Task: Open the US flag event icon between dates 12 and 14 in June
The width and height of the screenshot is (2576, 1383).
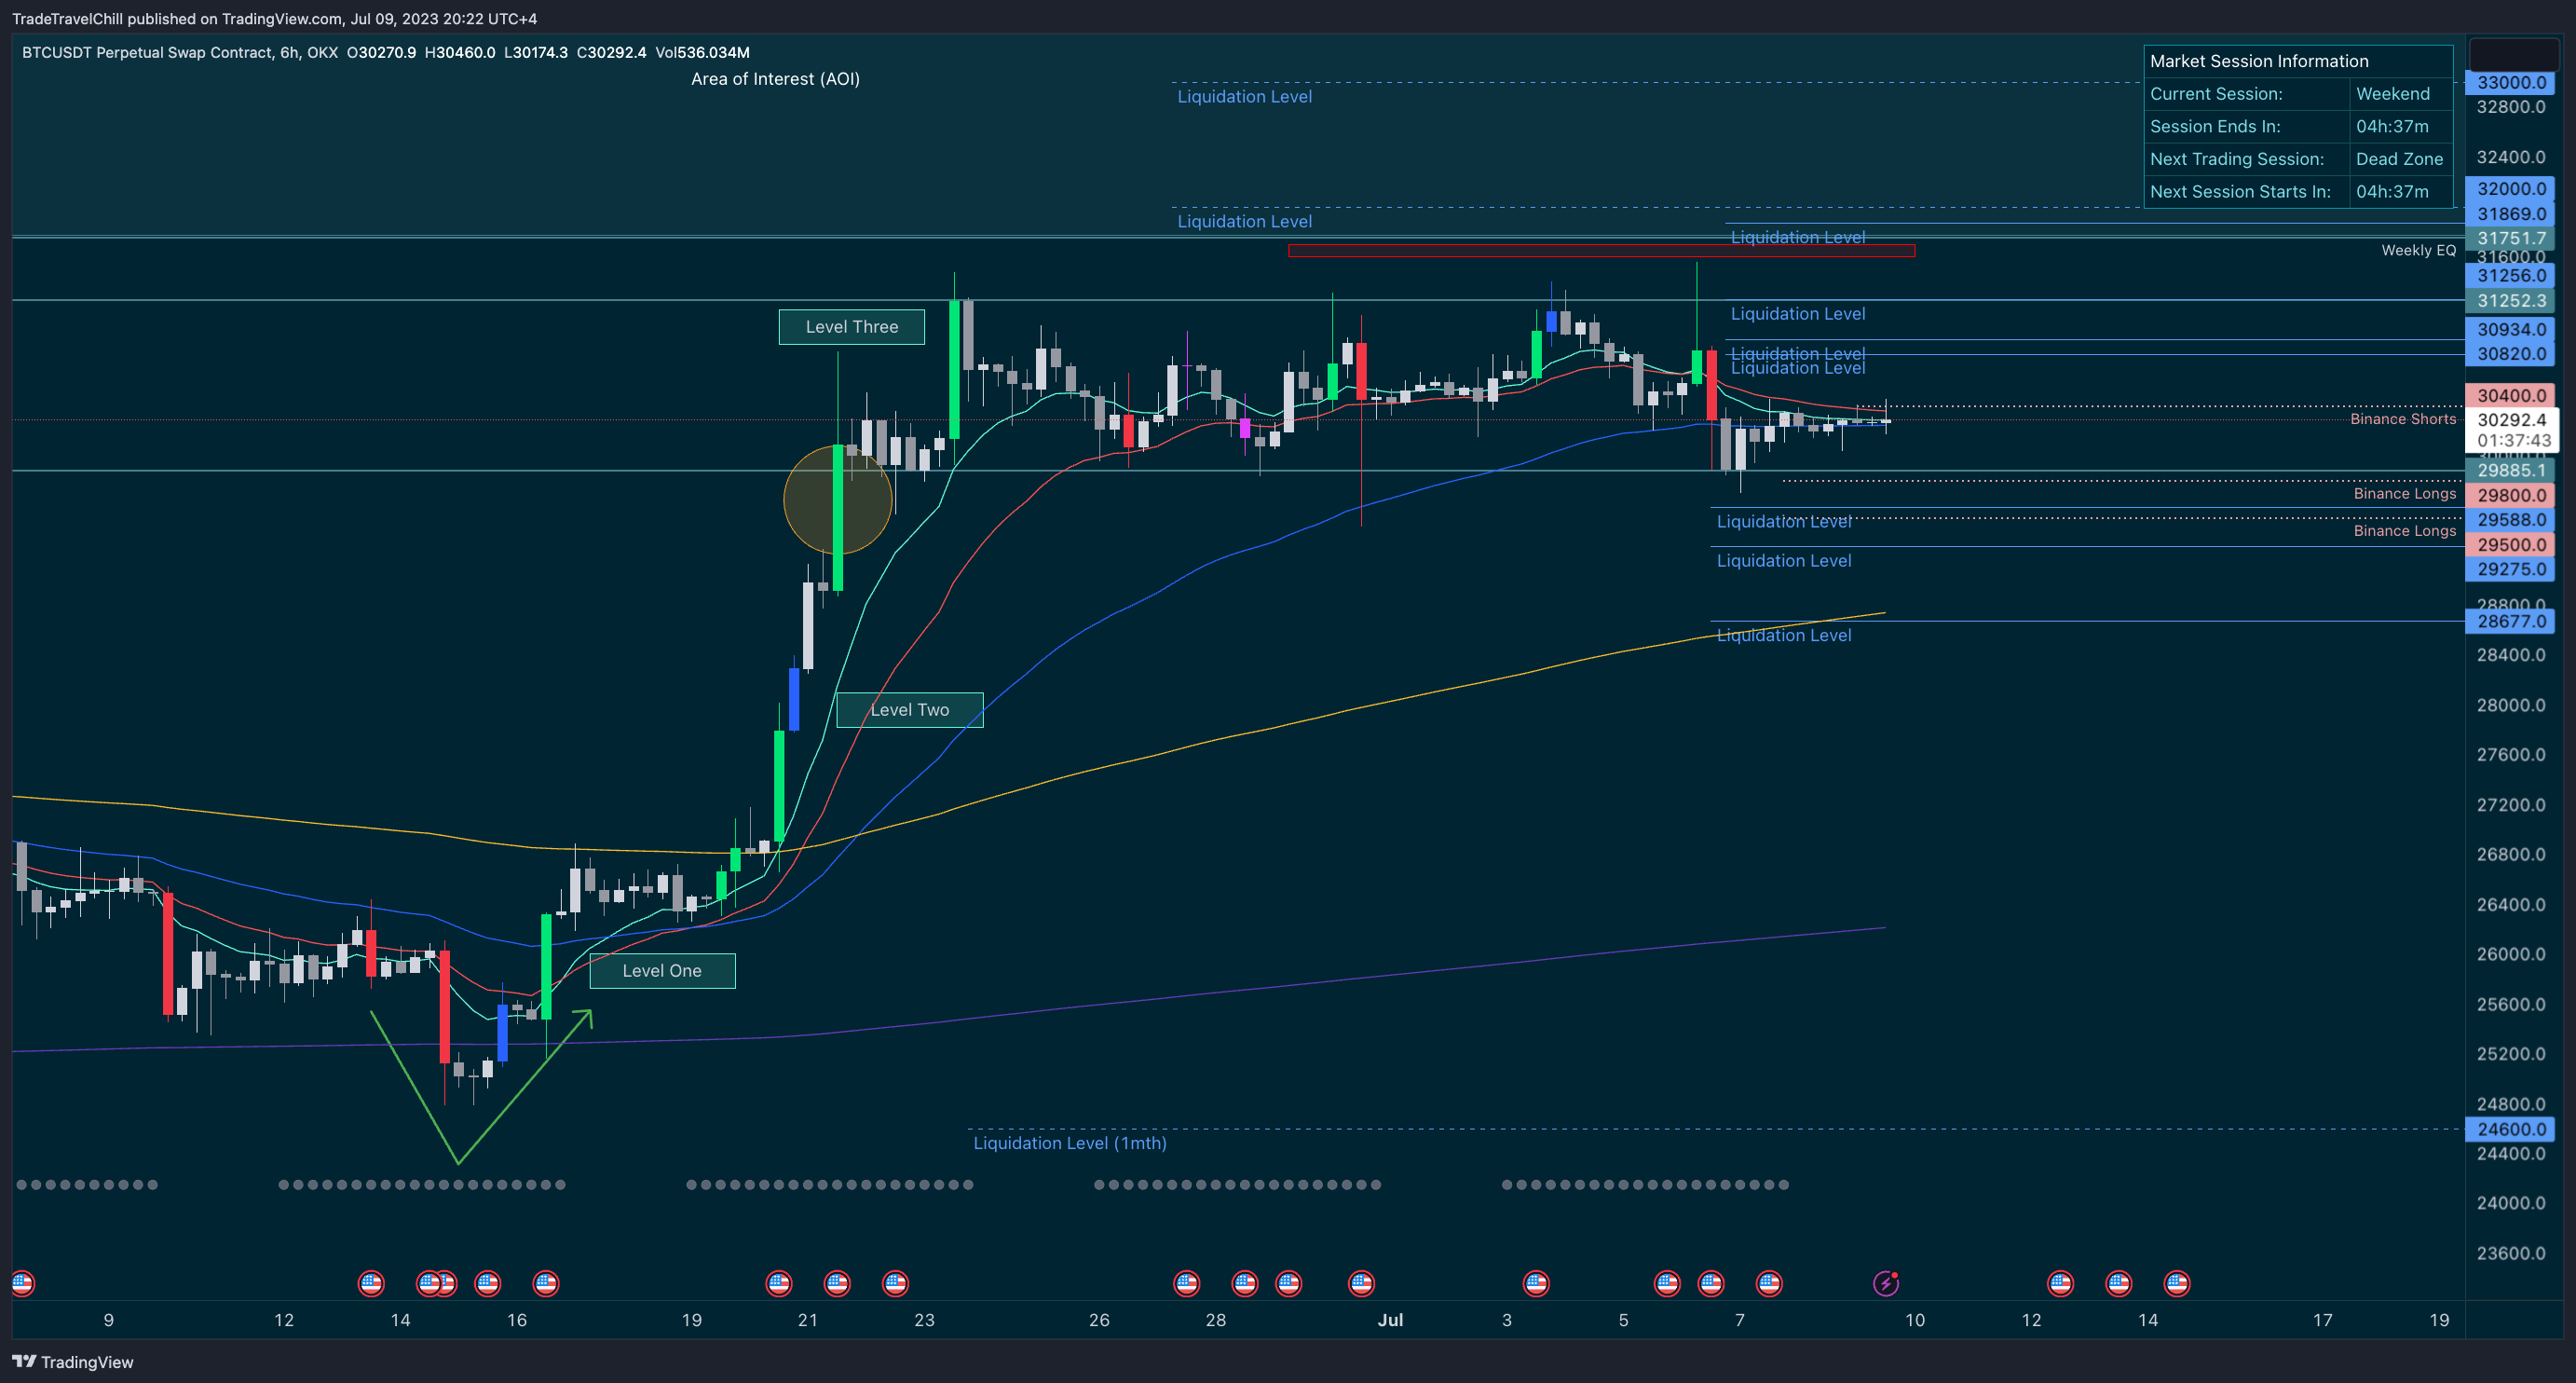Action: pyautogui.click(x=371, y=1283)
